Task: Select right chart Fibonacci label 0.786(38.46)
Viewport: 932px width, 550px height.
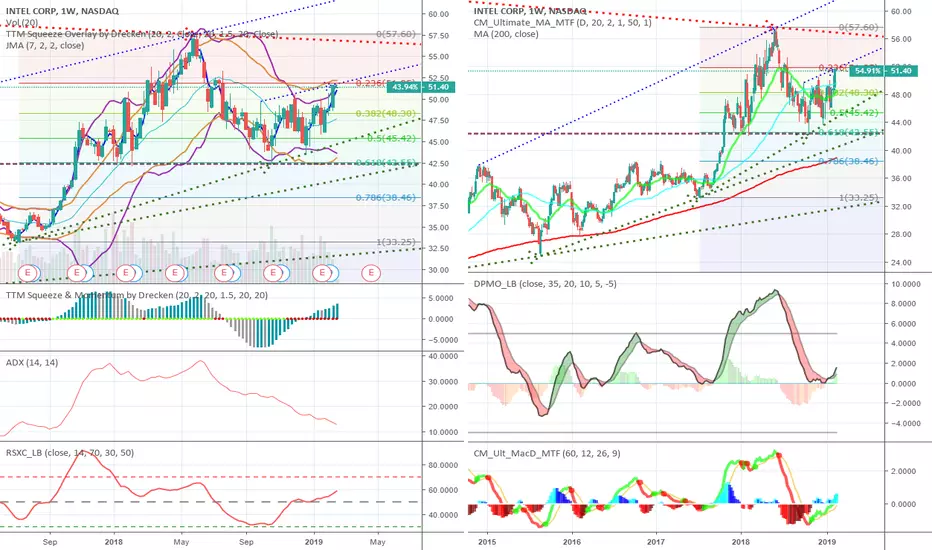Action: point(849,161)
